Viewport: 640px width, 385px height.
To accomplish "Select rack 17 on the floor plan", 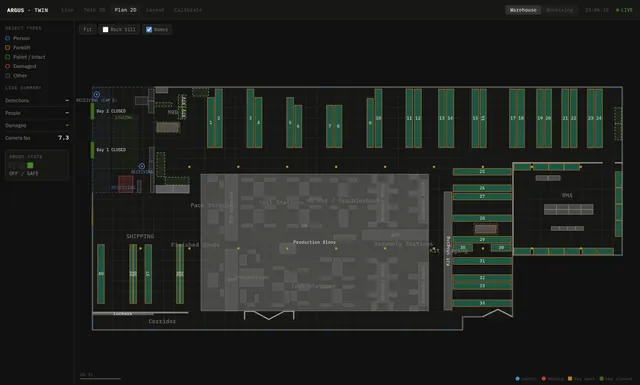I will click(513, 118).
